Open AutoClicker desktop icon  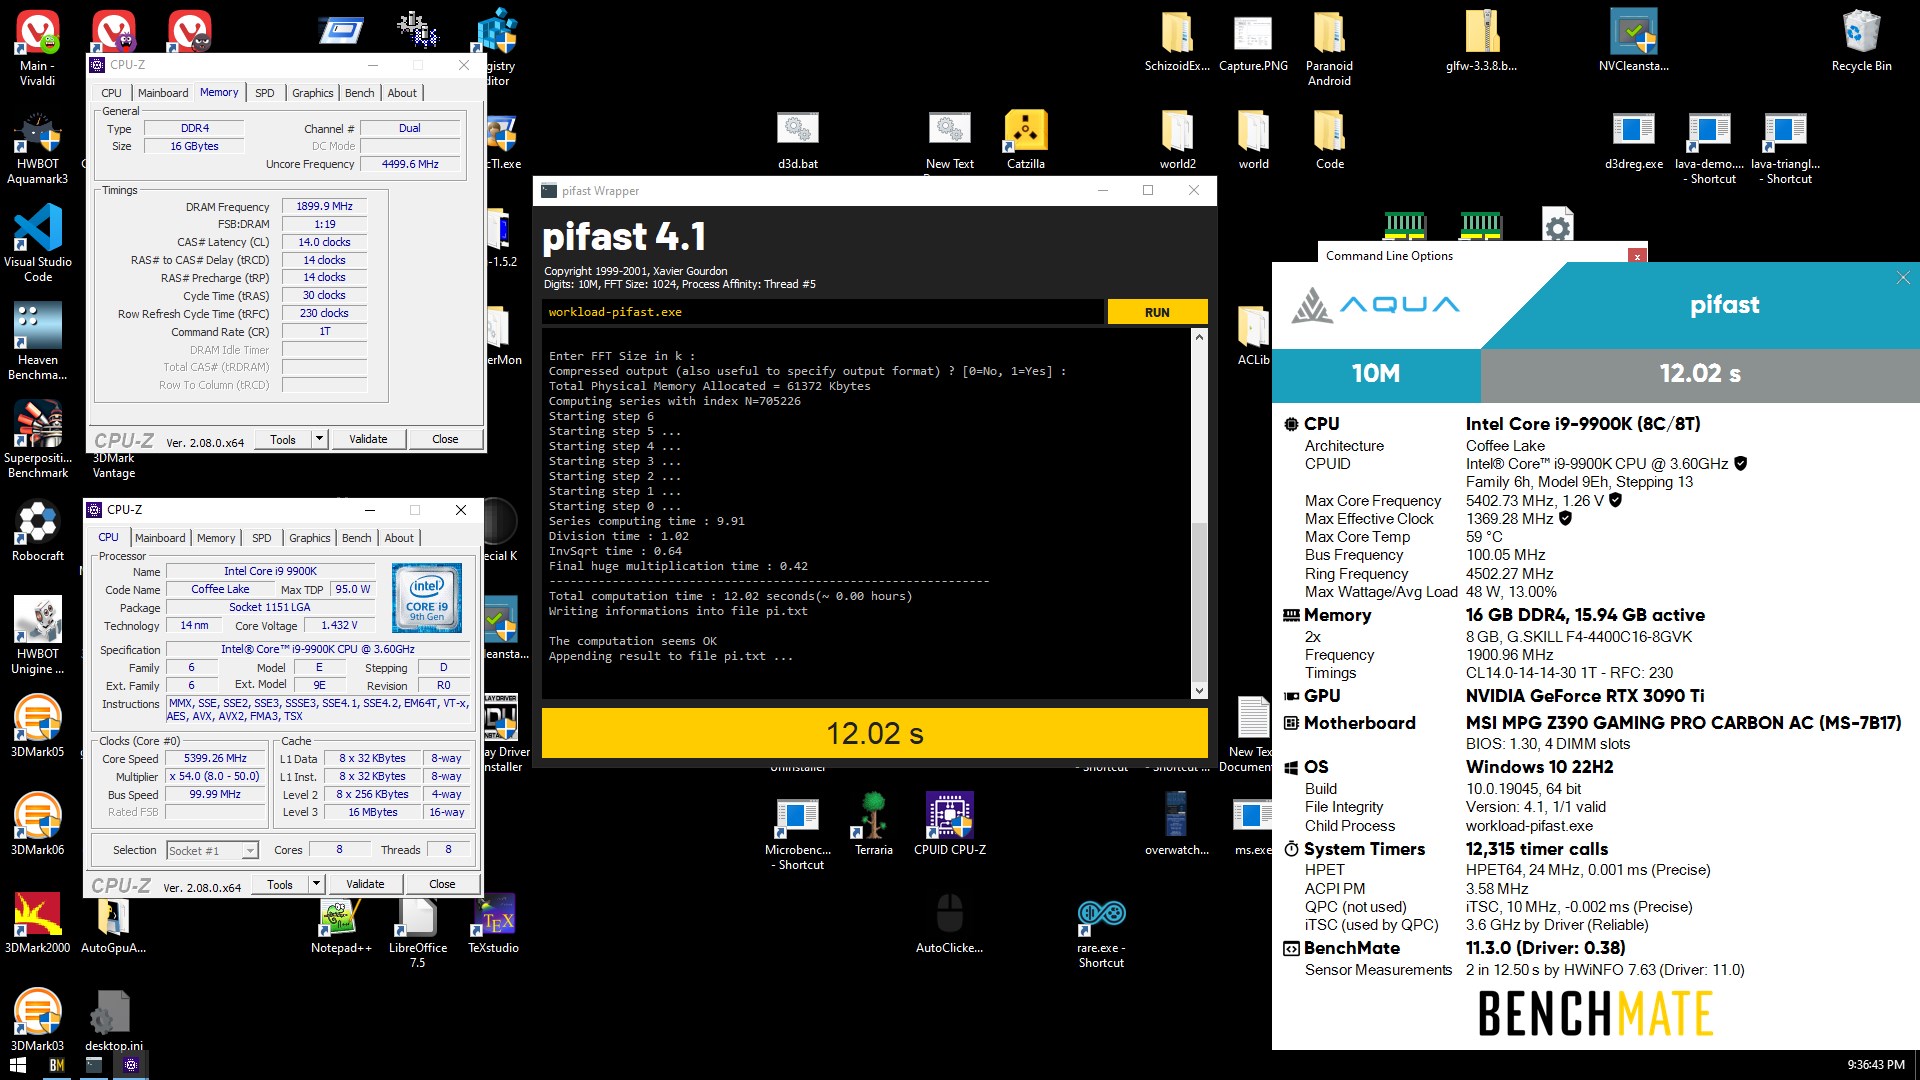tap(949, 922)
